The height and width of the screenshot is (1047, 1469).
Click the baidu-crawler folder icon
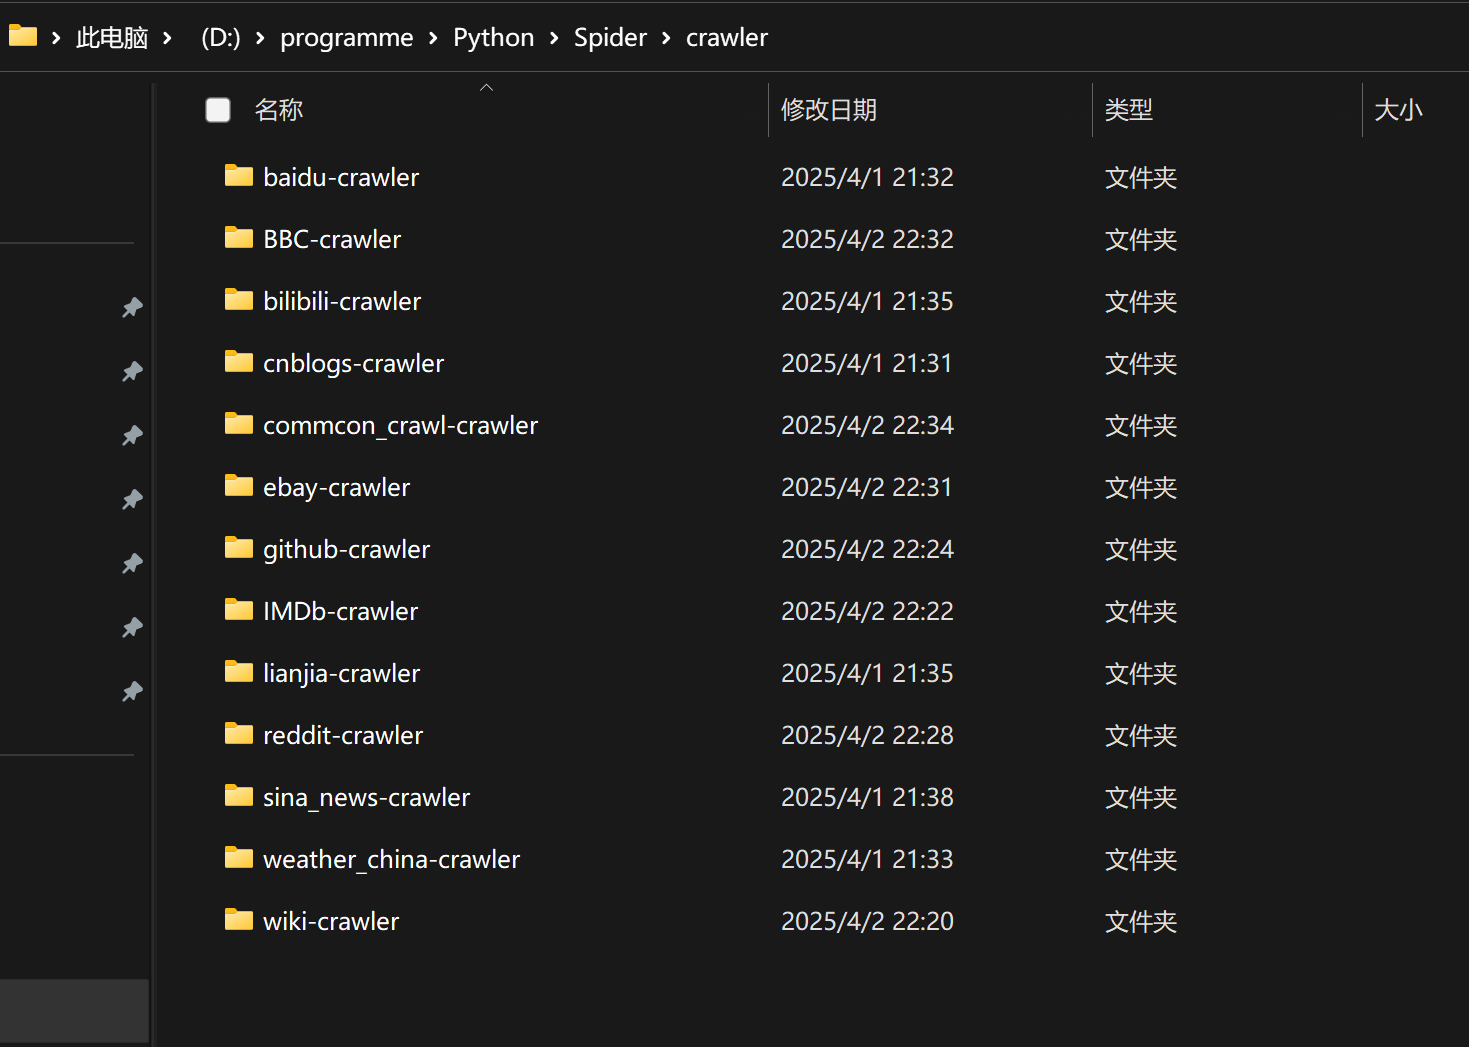[x=239, y=176]
